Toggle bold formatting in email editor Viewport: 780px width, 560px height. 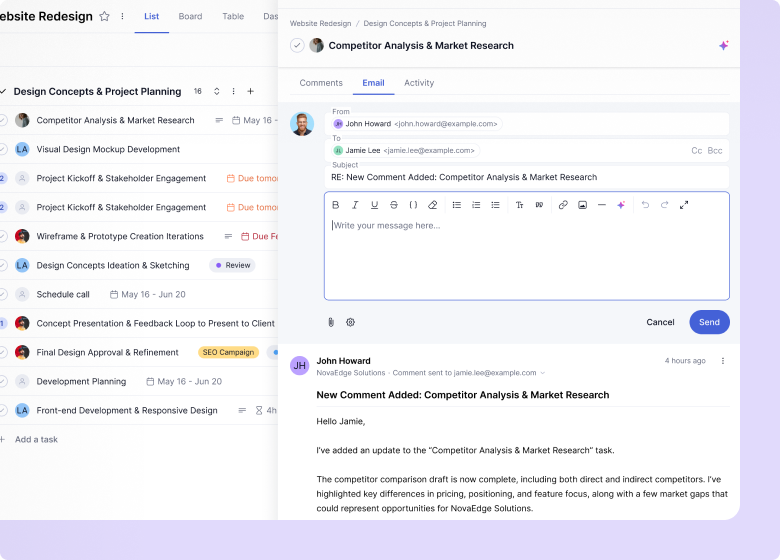pos(335,205)
